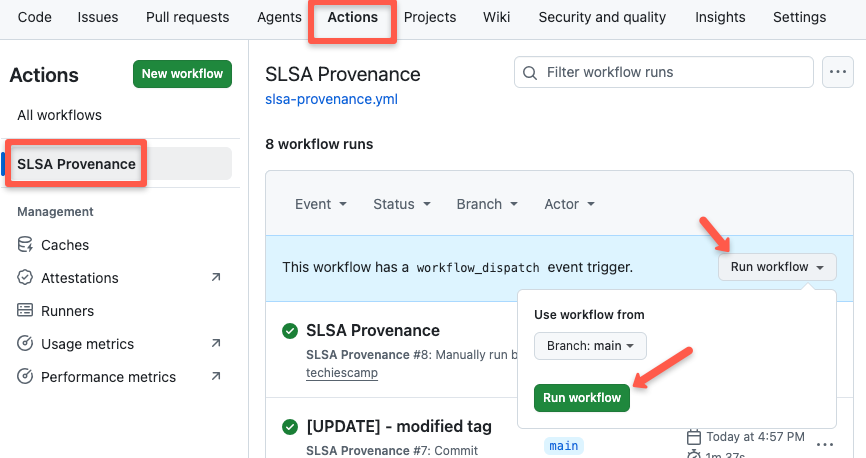Open slsa-provenance.yml file link

331,99
